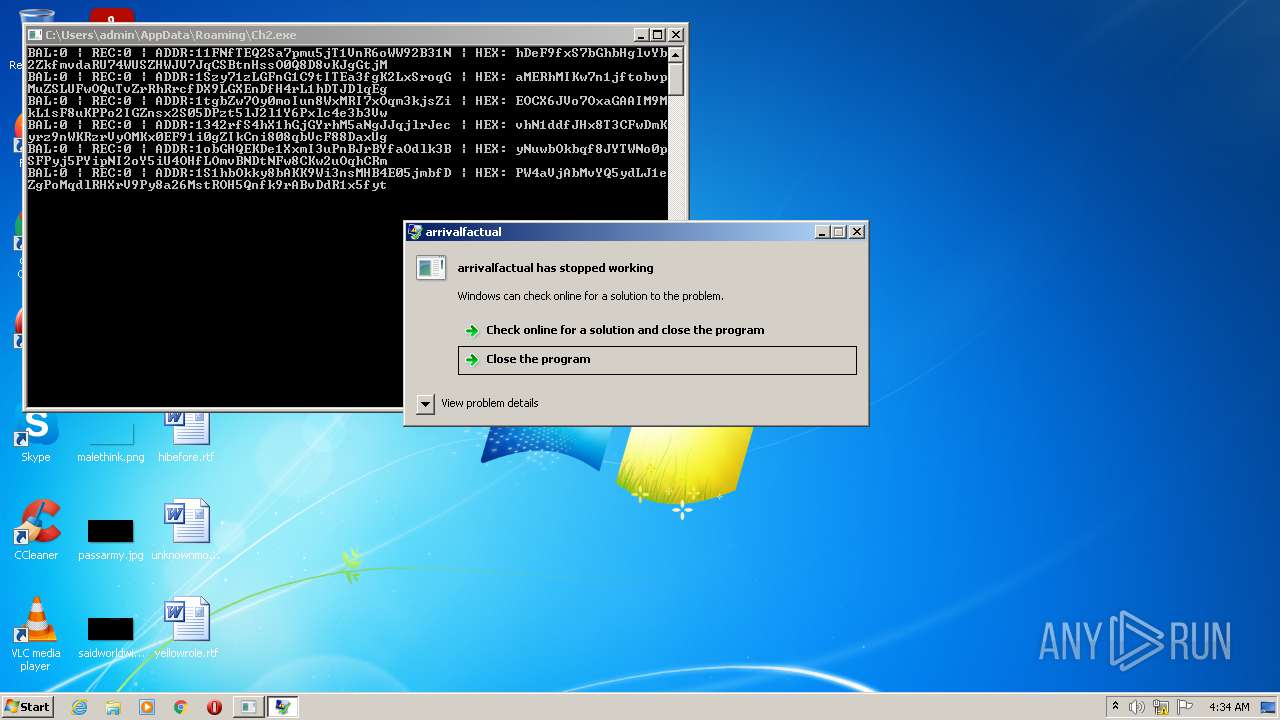1280x720 pixels.
Task: Click green arrow beside Check online option
Action: [x=472, y=331]
